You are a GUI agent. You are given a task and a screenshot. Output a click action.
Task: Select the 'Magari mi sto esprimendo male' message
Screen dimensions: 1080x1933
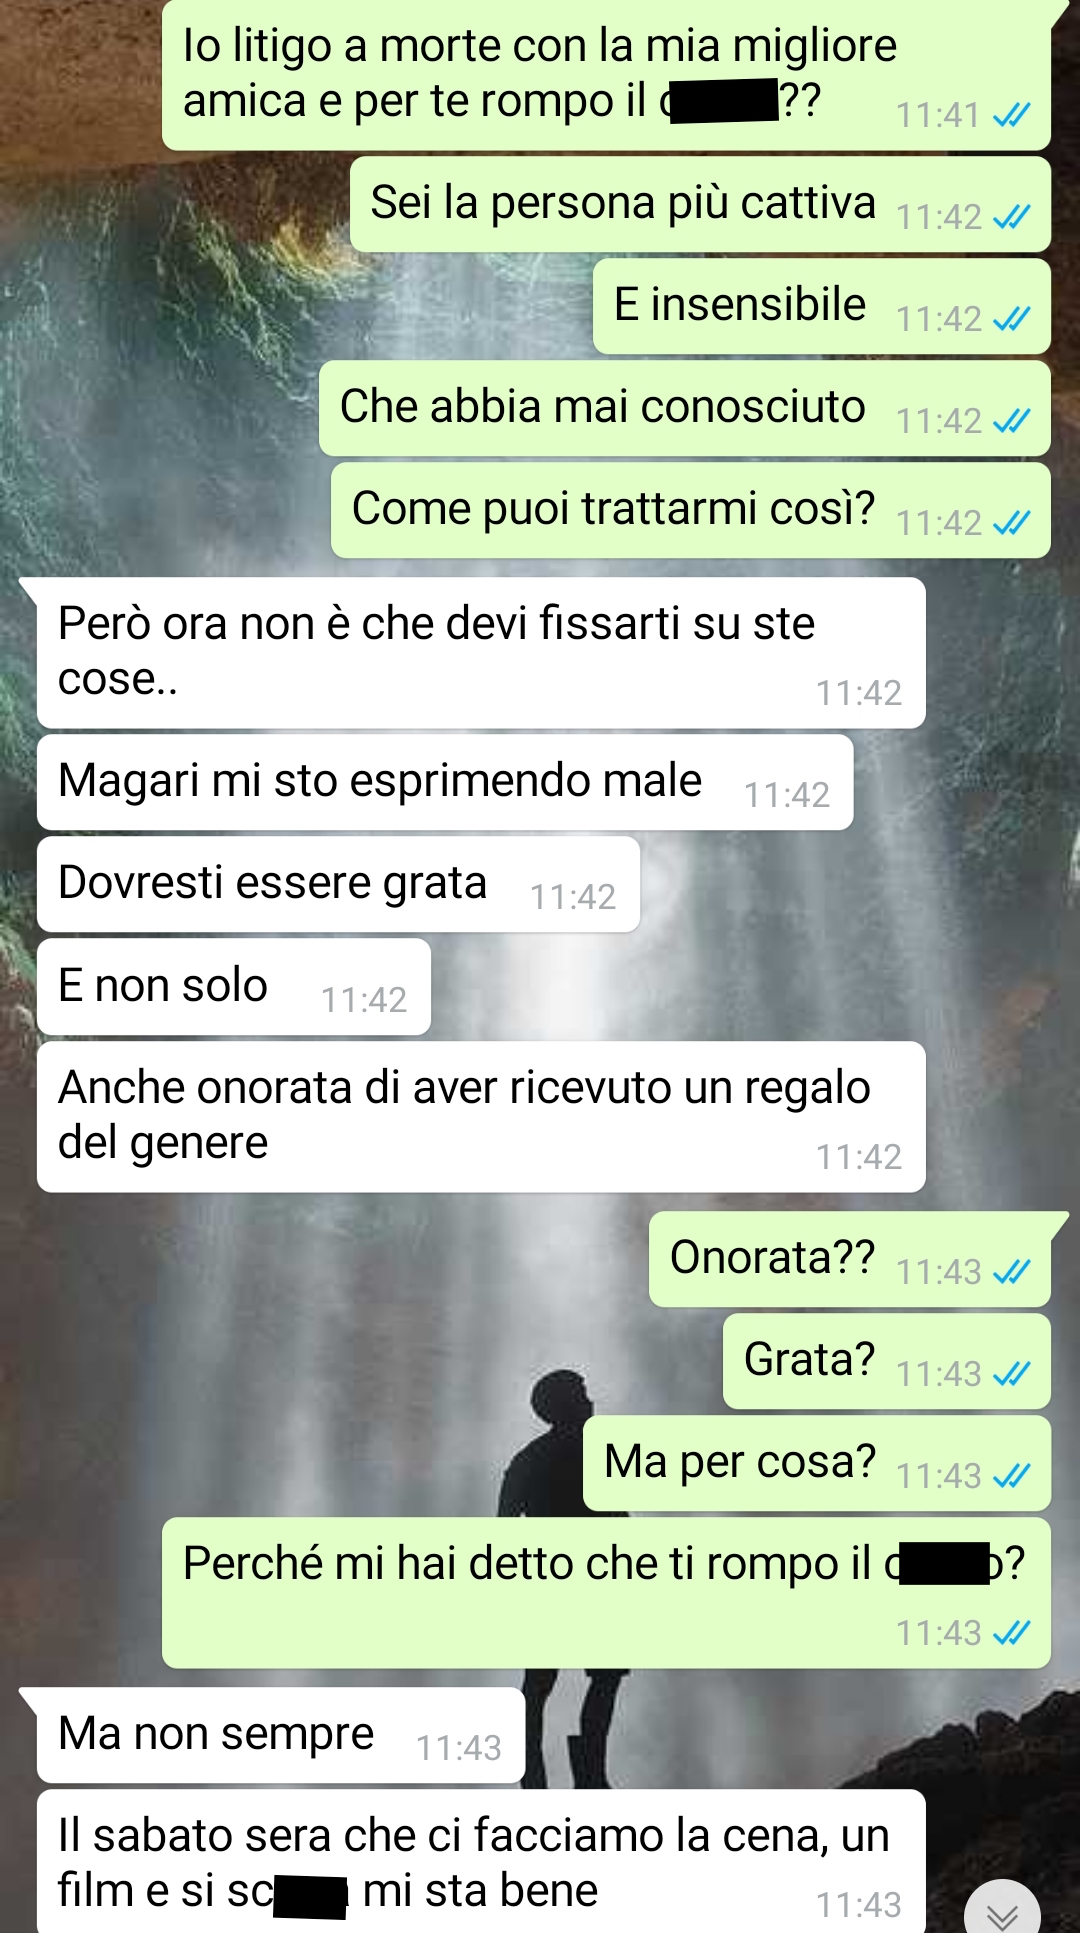point(445,782)
